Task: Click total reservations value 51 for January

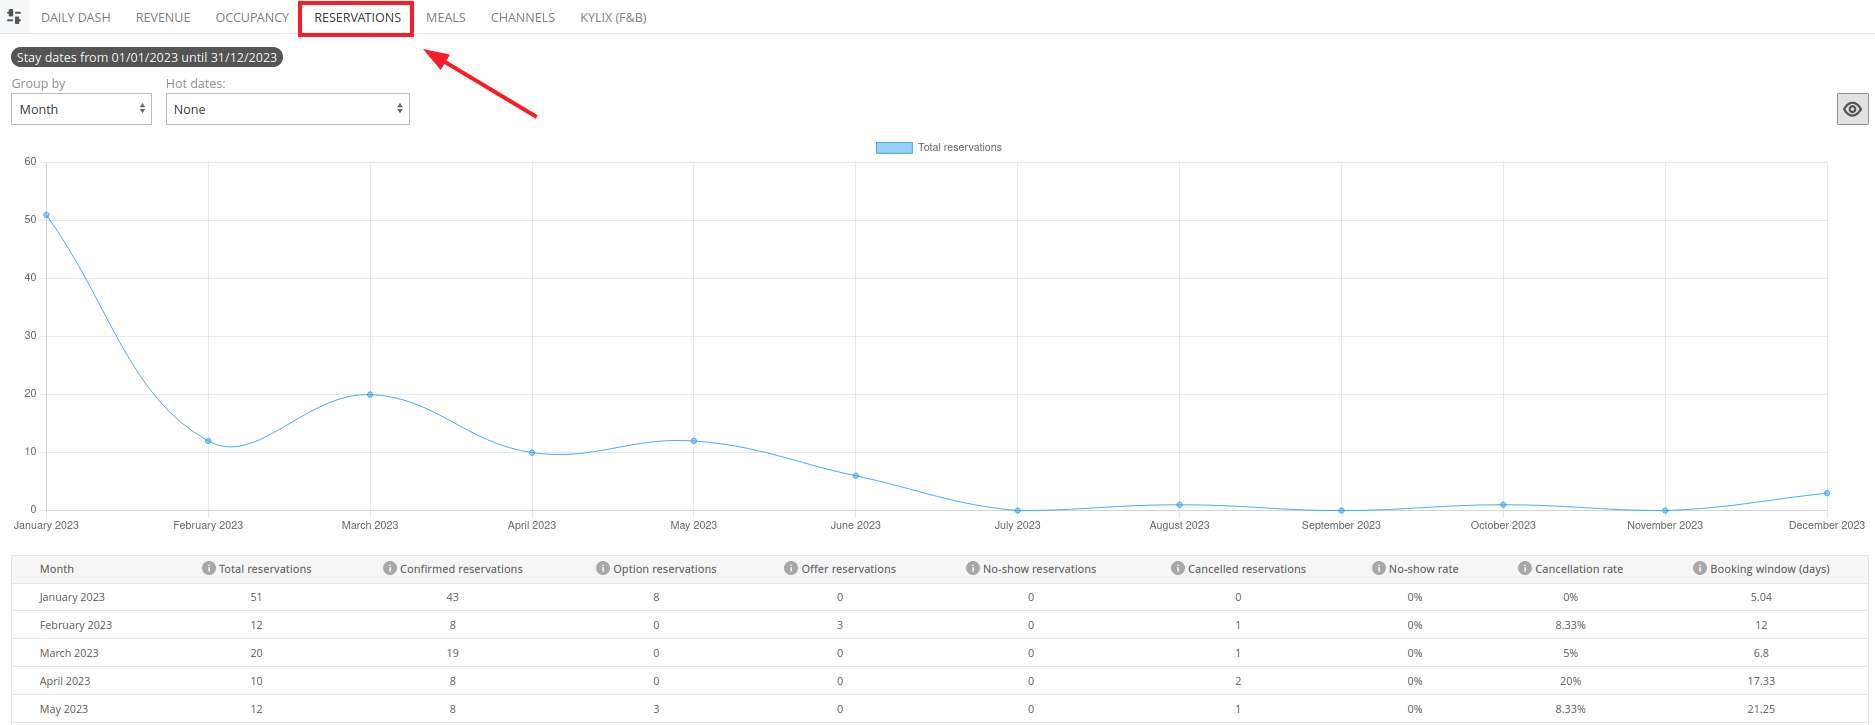Action: click(x=256, y=597)
